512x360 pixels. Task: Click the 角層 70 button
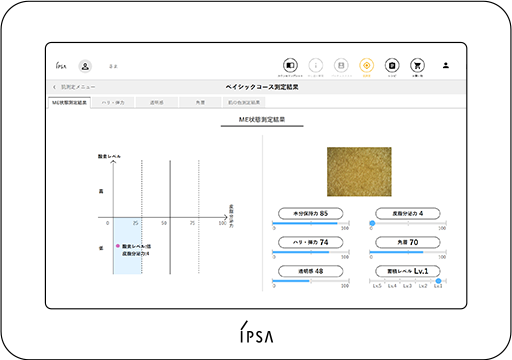click(408, 242)
